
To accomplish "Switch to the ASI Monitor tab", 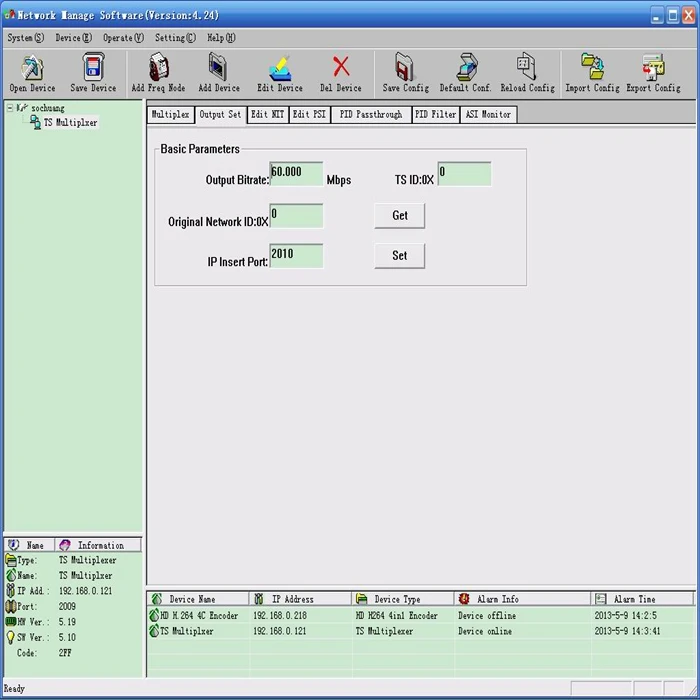I will tap(488, 114).
